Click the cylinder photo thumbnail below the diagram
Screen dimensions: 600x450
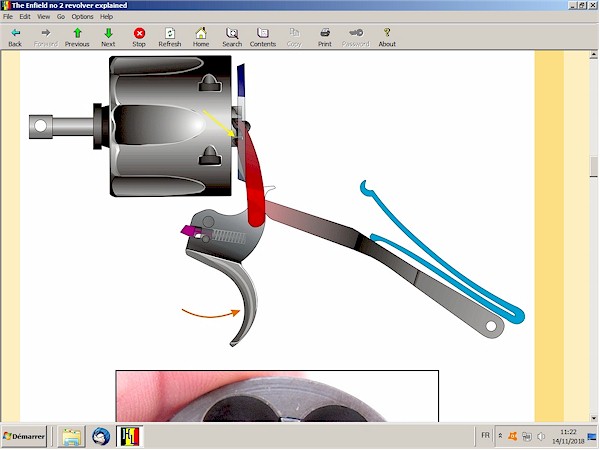pyautogui.click(x=277, y=396)
